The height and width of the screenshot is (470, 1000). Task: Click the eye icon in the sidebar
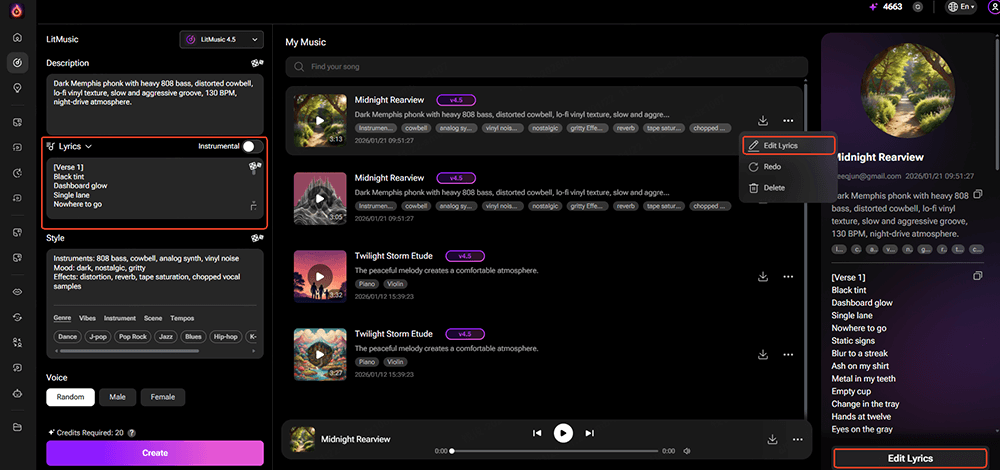coord(17,291)
